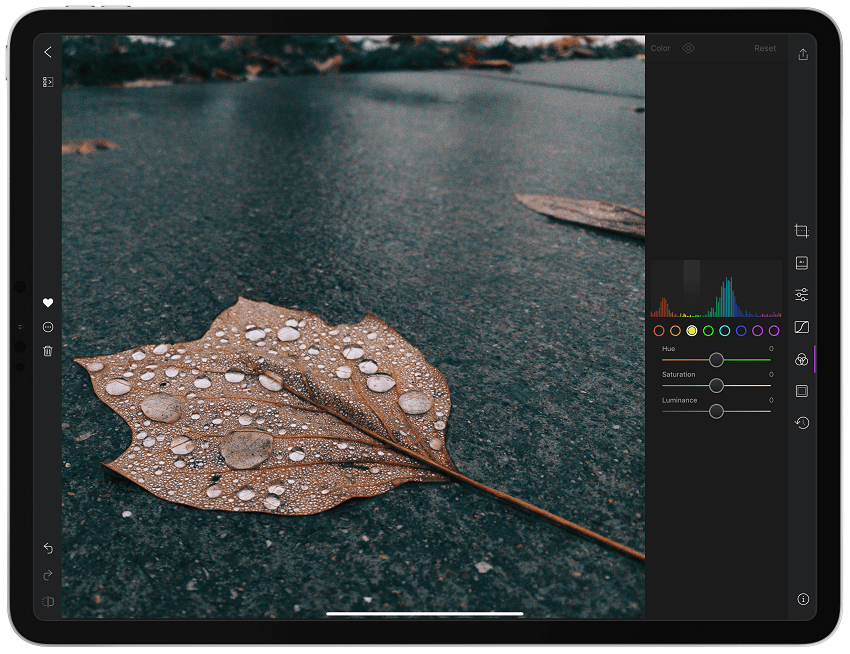Toggle split view comparison
Image resolution: width=850 pixels, height=654 pixels.
click(x=47, y=602)
